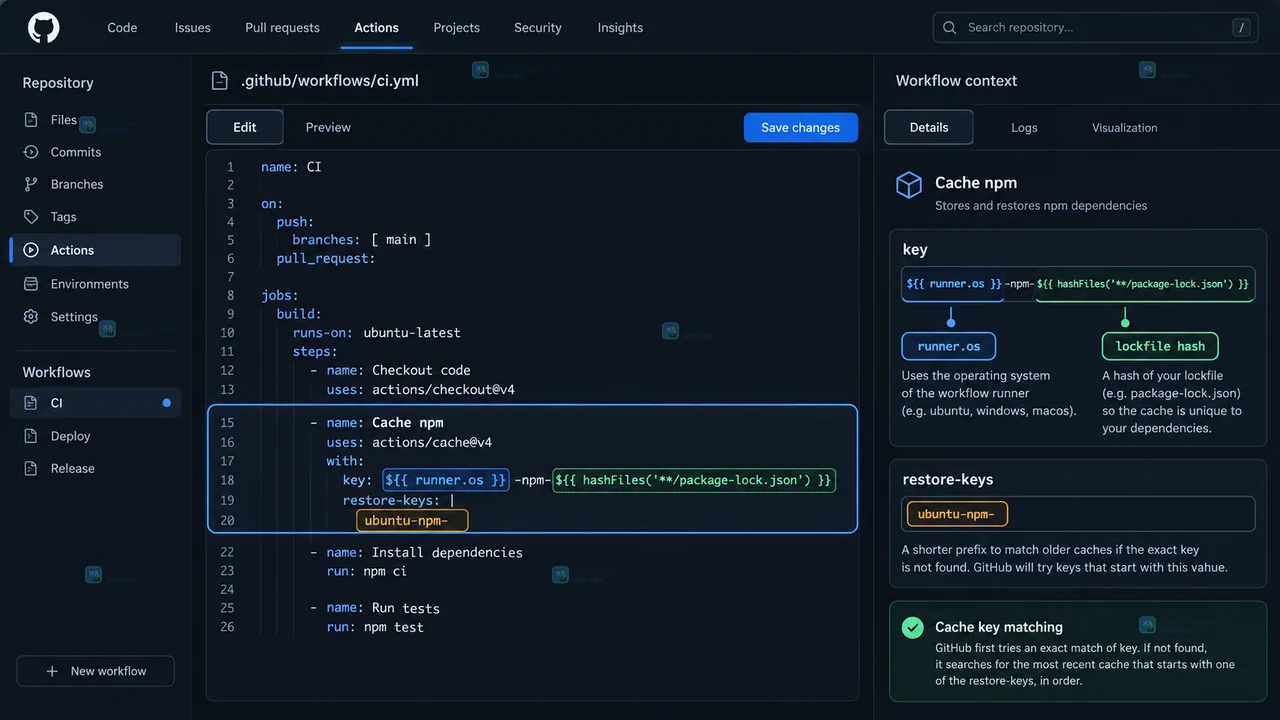Screen dimensions: 1280x720
Task: Open the Security tab
Action: tap(538, 28)
